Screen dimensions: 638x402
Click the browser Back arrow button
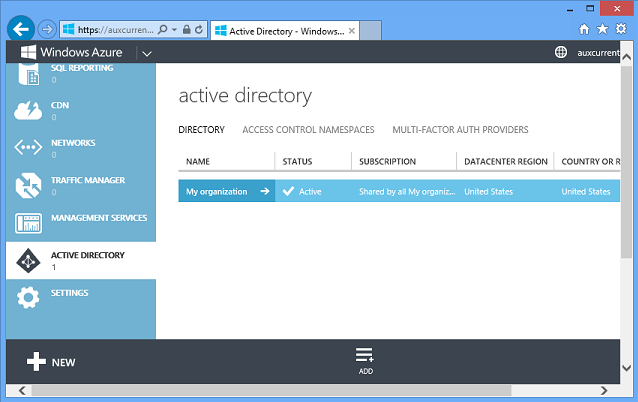pyautogui.click(x=21, y=29)
